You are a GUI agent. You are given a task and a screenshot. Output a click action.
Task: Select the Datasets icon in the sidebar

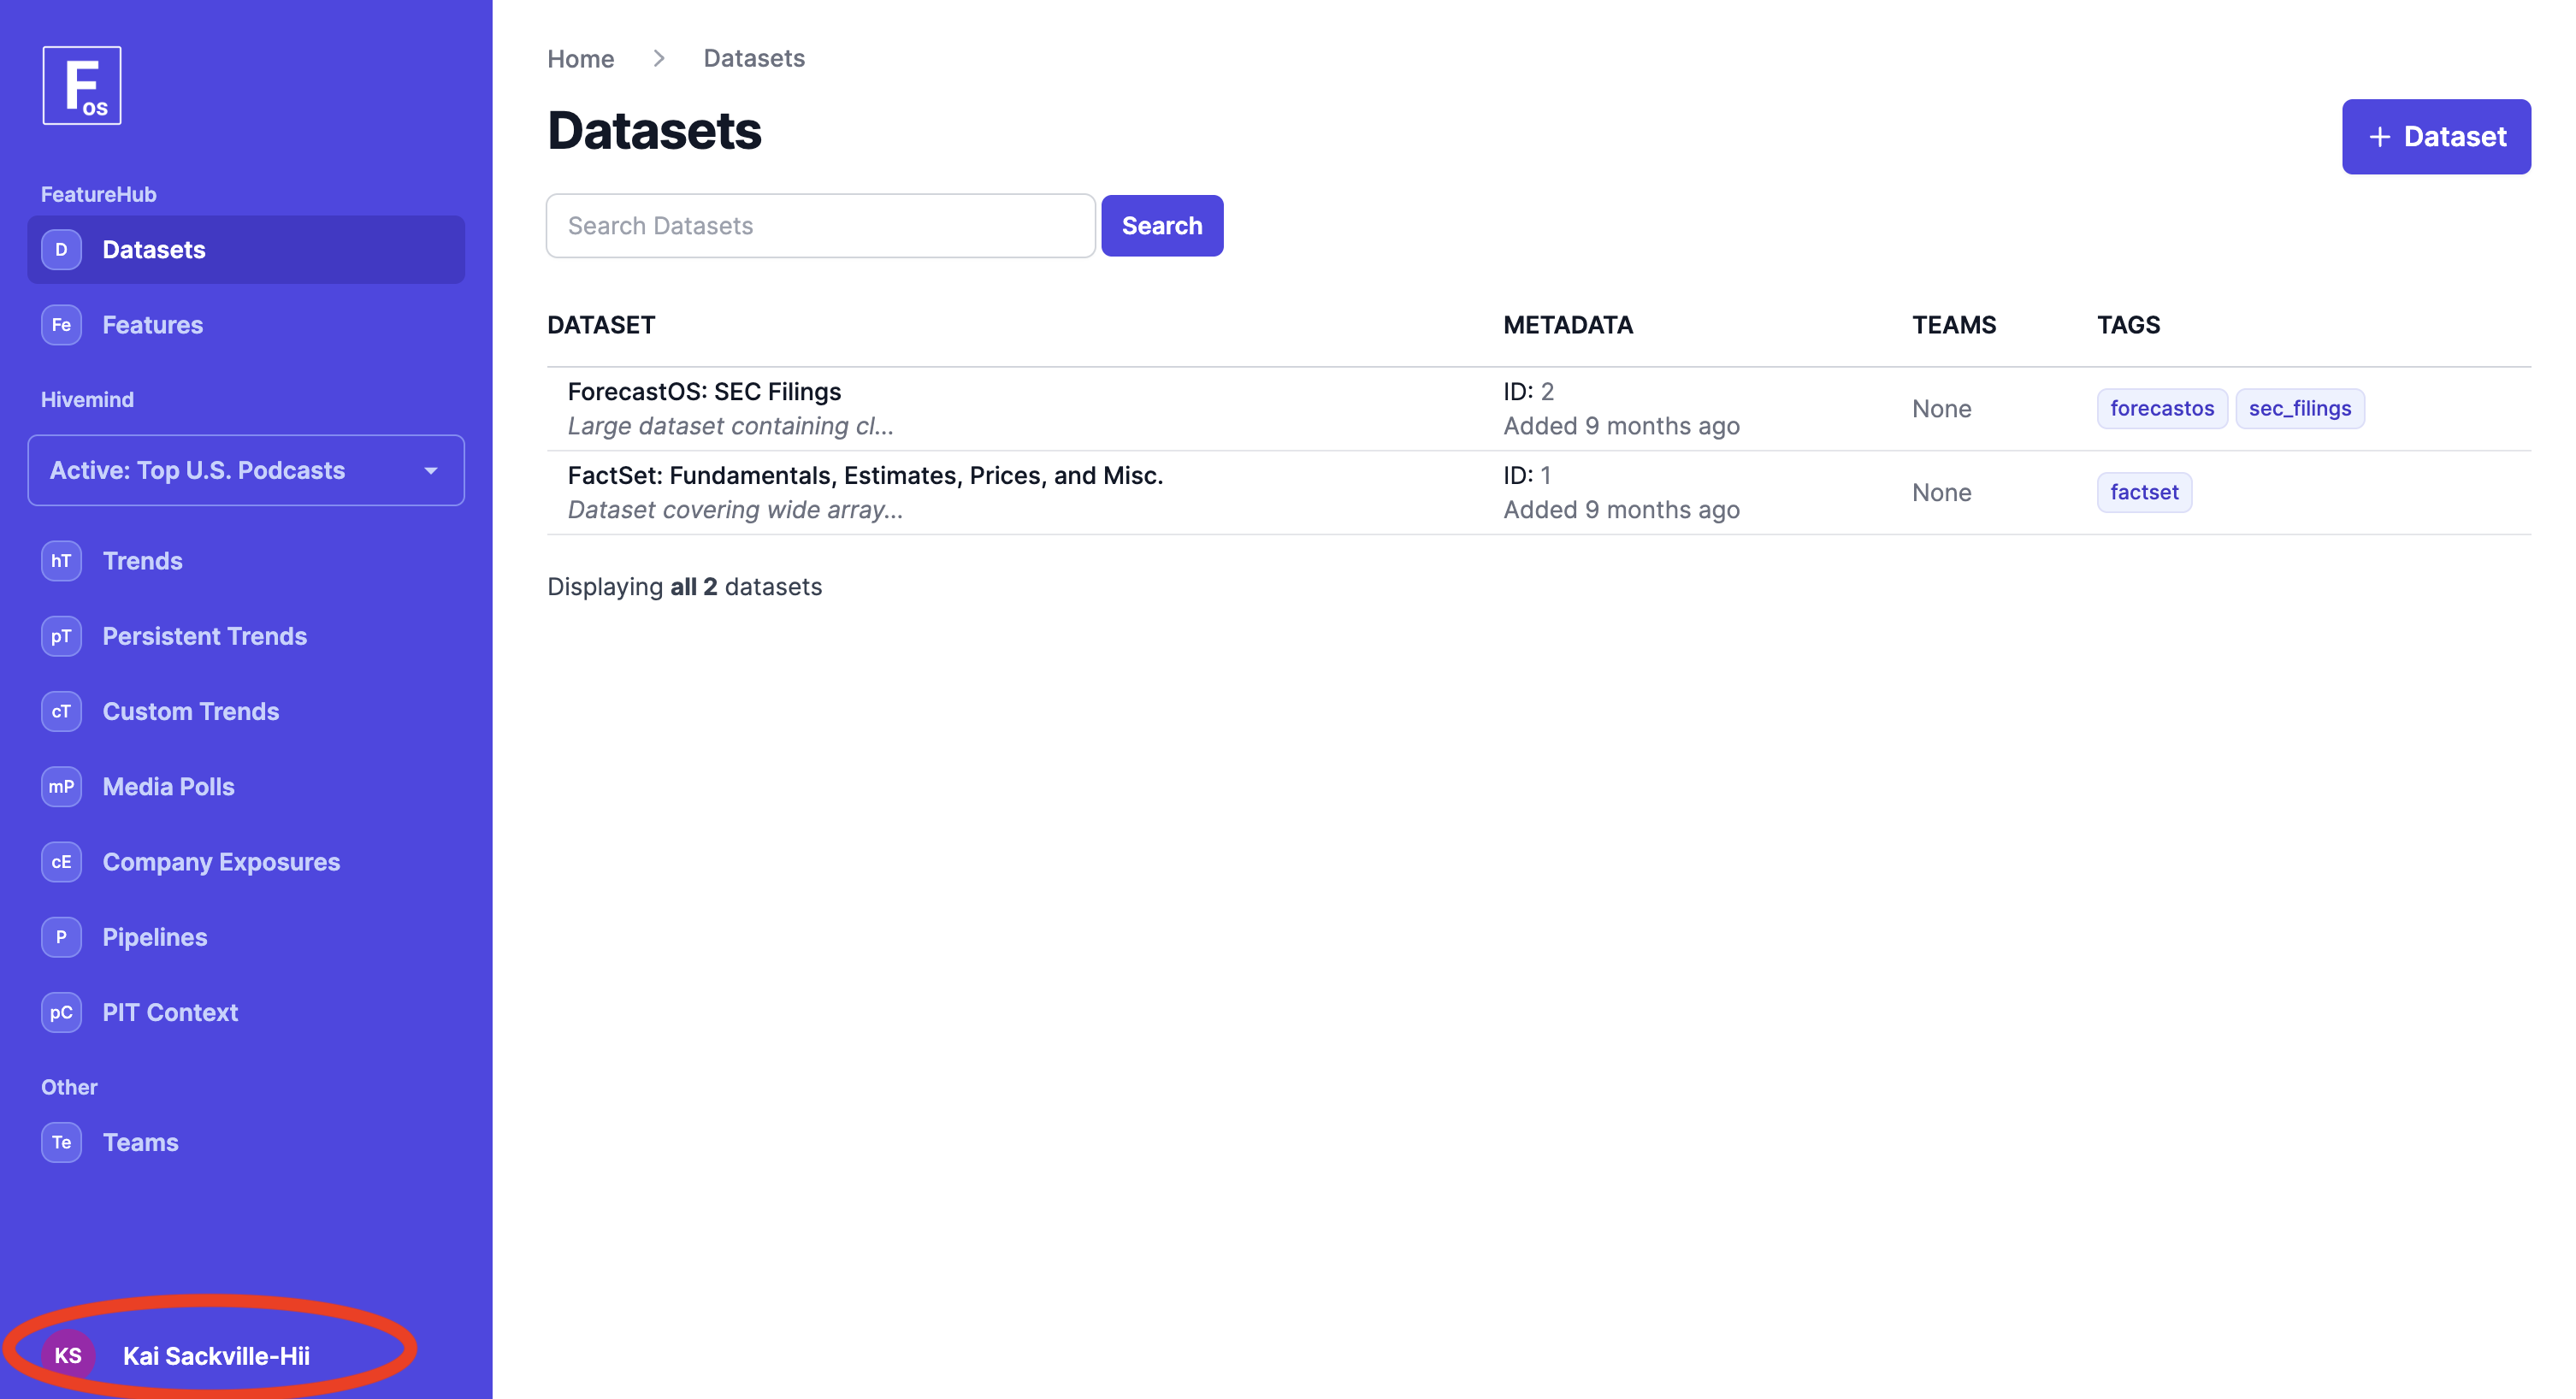[x=61, y=249]
